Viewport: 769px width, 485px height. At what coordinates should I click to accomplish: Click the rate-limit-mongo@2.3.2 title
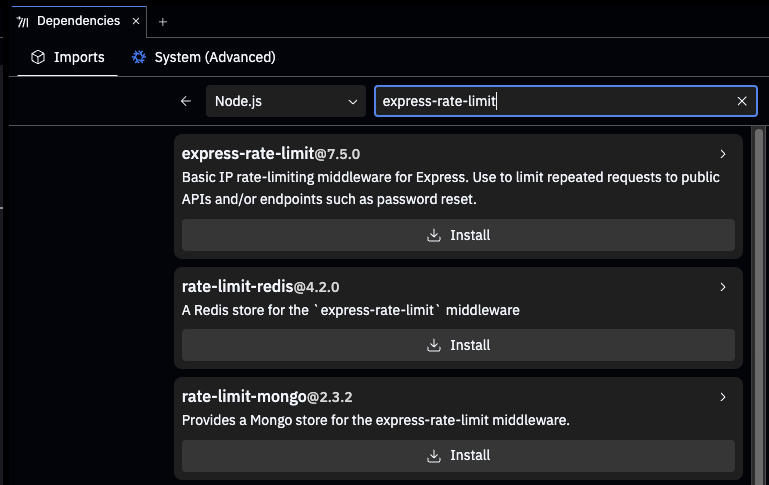(x=267, y=397)
